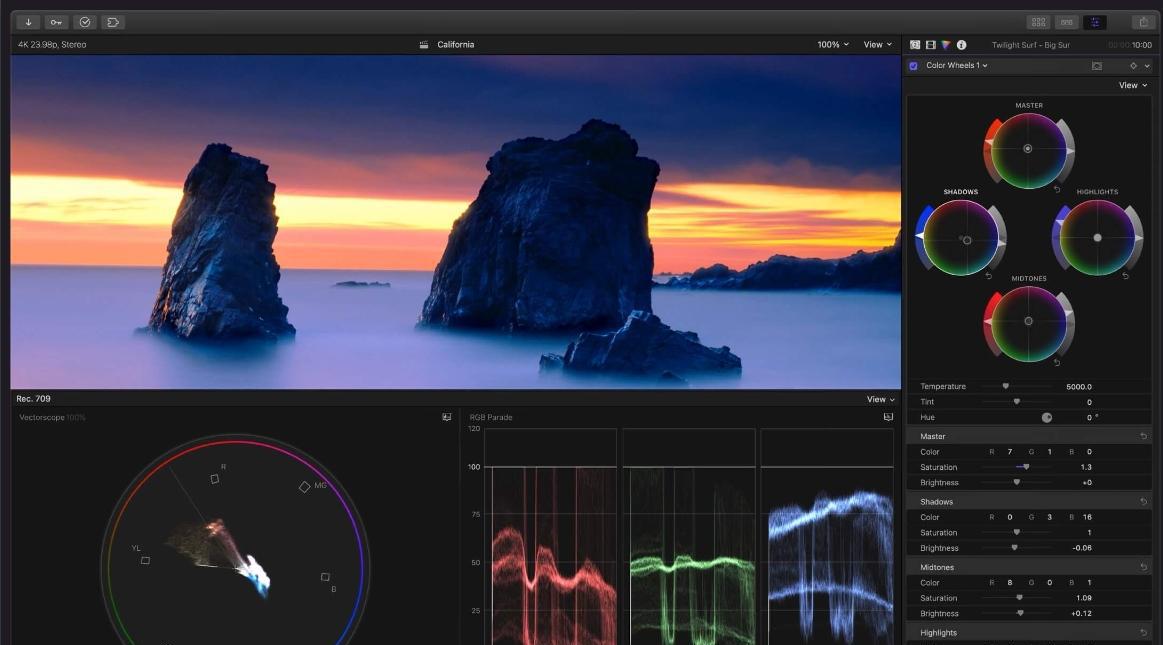The image size is (1163, 645).
Task: Click the Shadows Saturation slider handle
Action: pos(1017,532)
